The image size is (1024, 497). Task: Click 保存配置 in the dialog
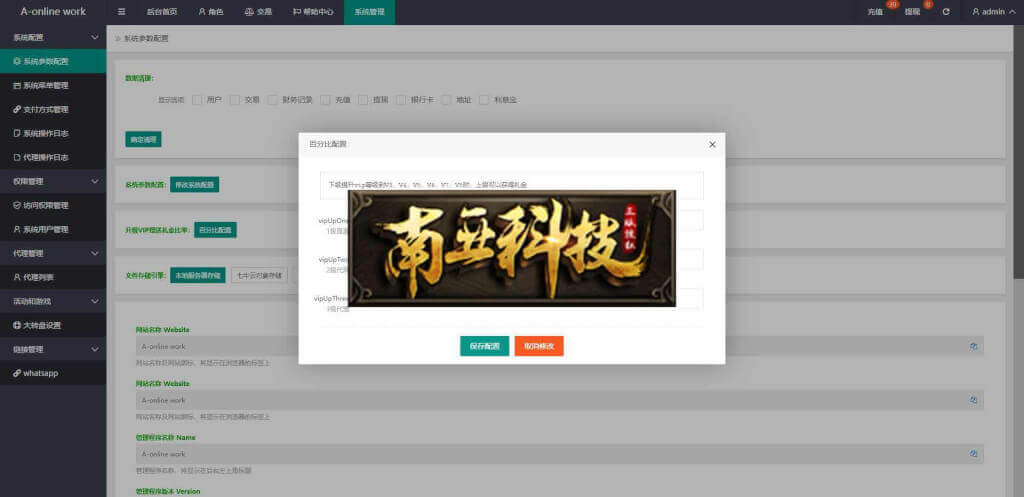point(485,346)
